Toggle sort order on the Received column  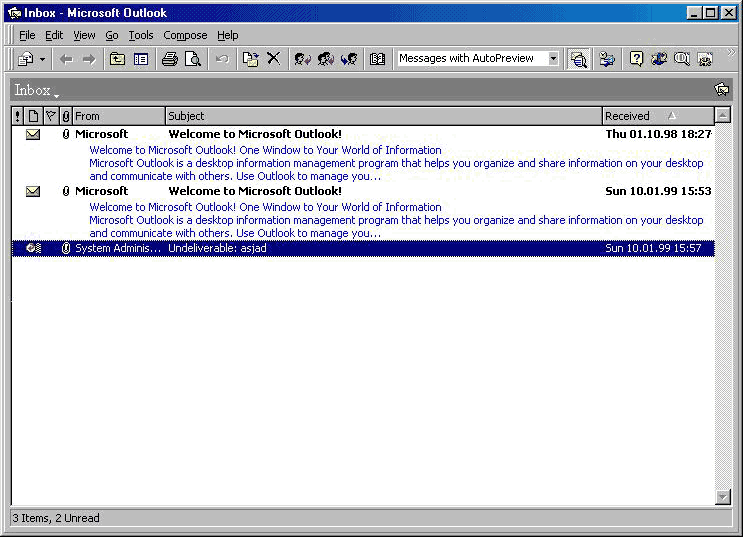tap(656, 116)
